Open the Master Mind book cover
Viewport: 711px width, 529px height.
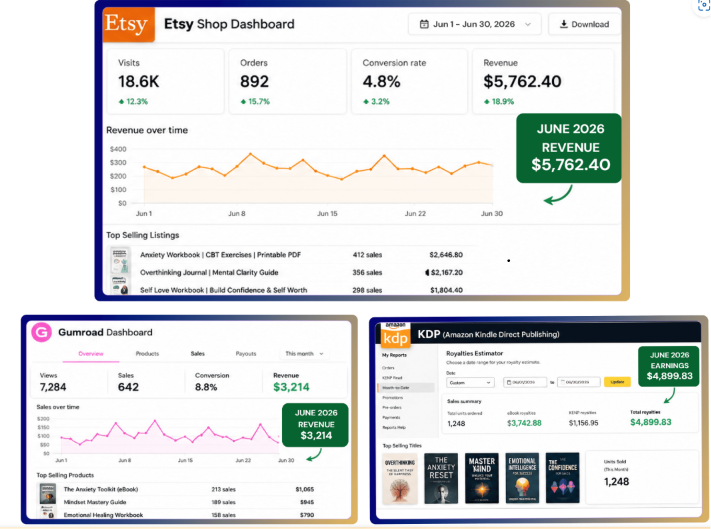click(482, 478)
